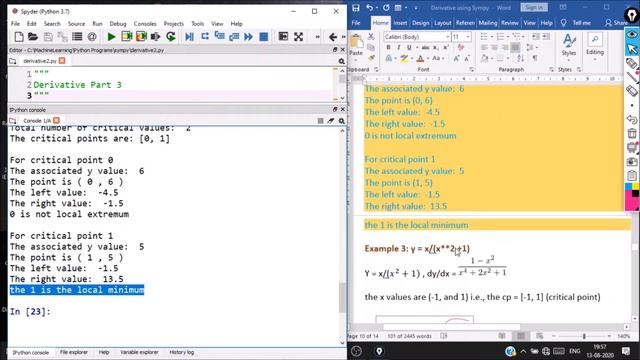Image resolution: width=640 pixels, height=360 pixels.
Task: Click the New file icon in Spyder toolbar
Action: (19, 37)
